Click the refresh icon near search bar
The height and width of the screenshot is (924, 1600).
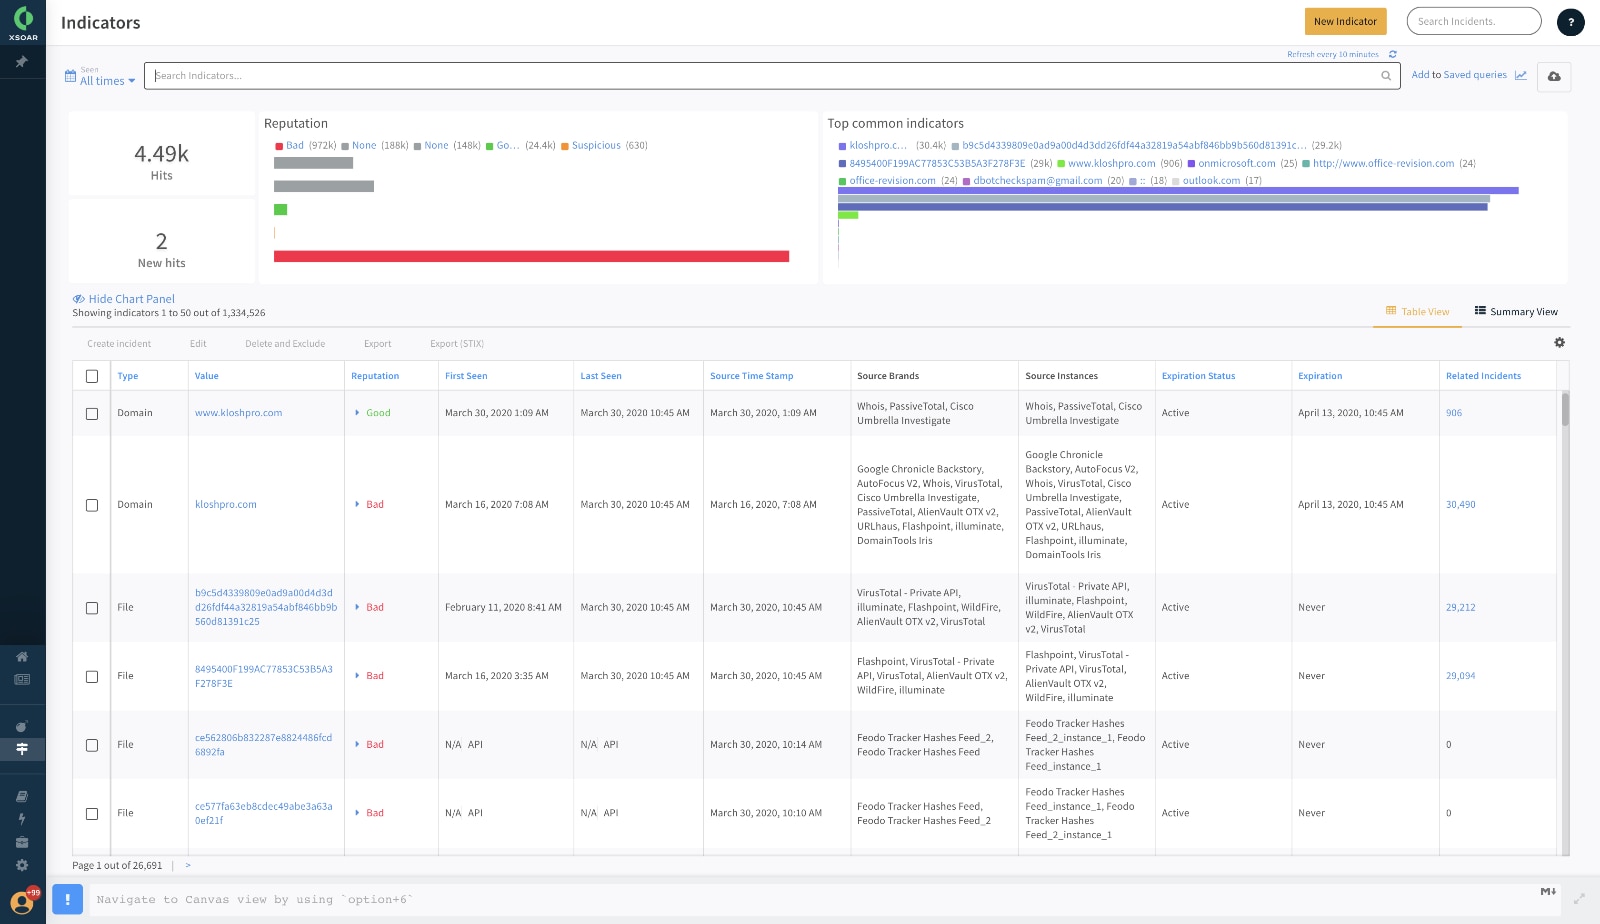pos(1392,55)
